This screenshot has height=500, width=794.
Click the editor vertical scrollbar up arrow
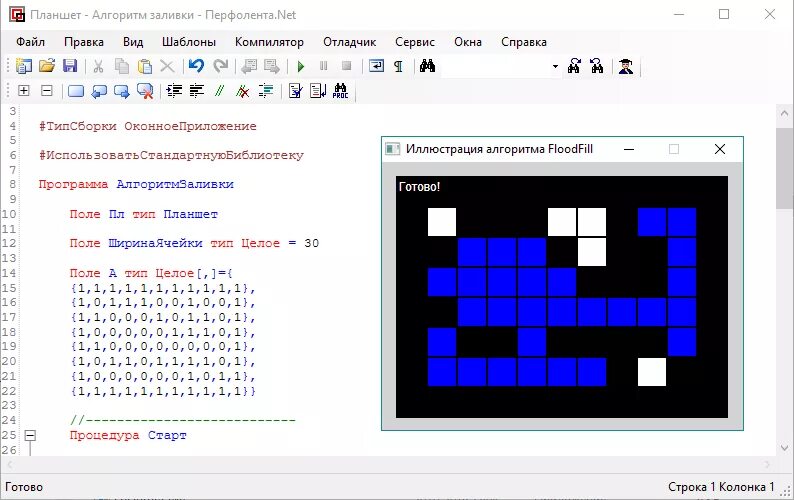(x=784, y=113)
